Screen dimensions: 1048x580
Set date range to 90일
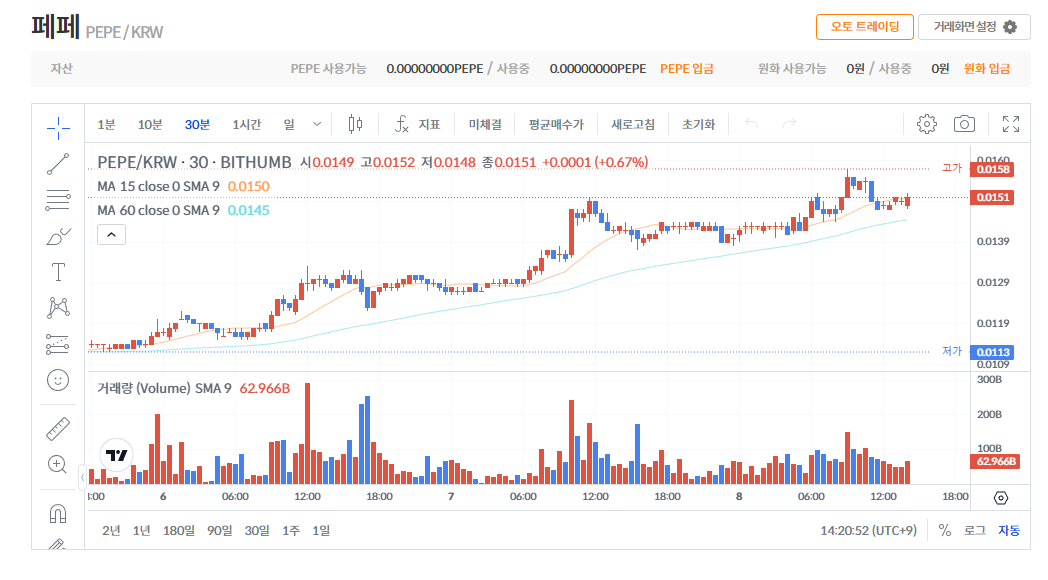tap(219, 531)
